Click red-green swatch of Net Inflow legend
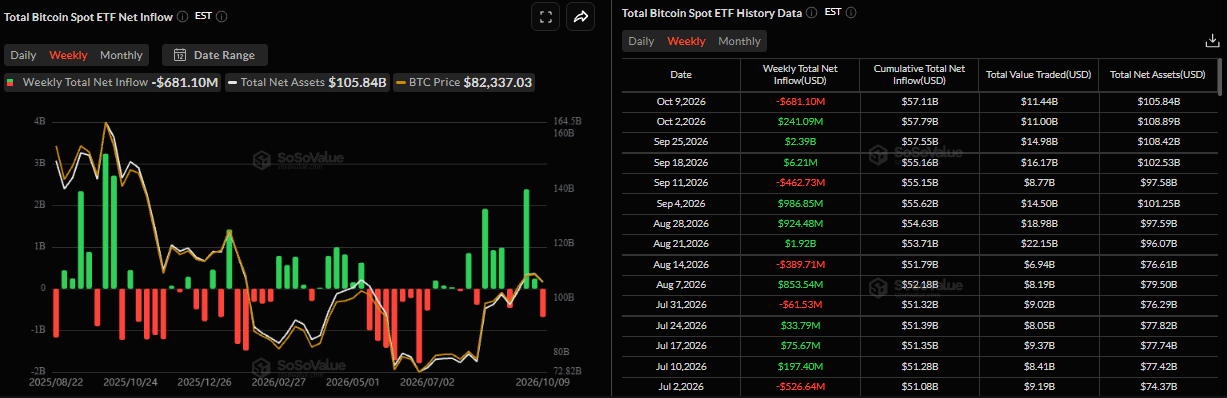Screen dimensions: 1227x398 (x=11, y=82)
